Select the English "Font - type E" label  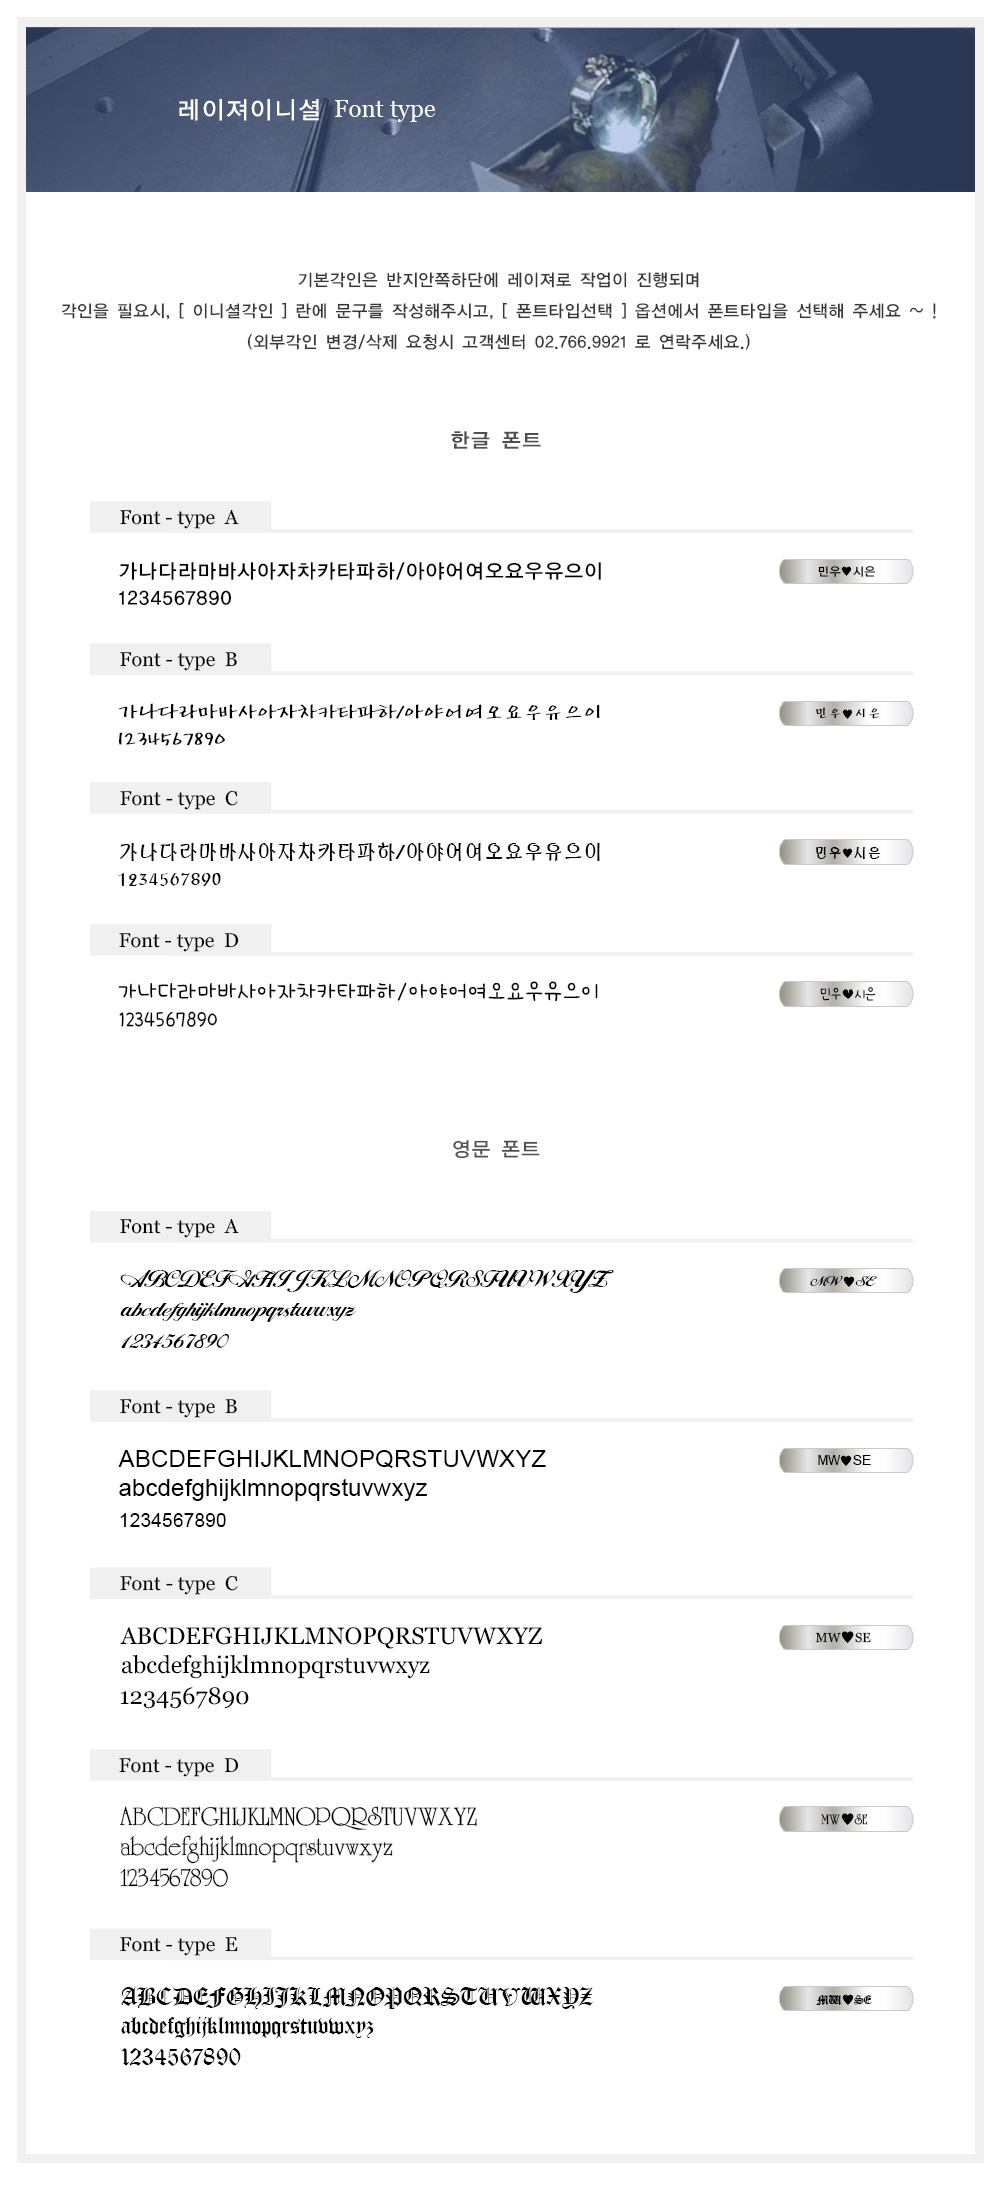pyautogui.click(x=179, y=1945)
